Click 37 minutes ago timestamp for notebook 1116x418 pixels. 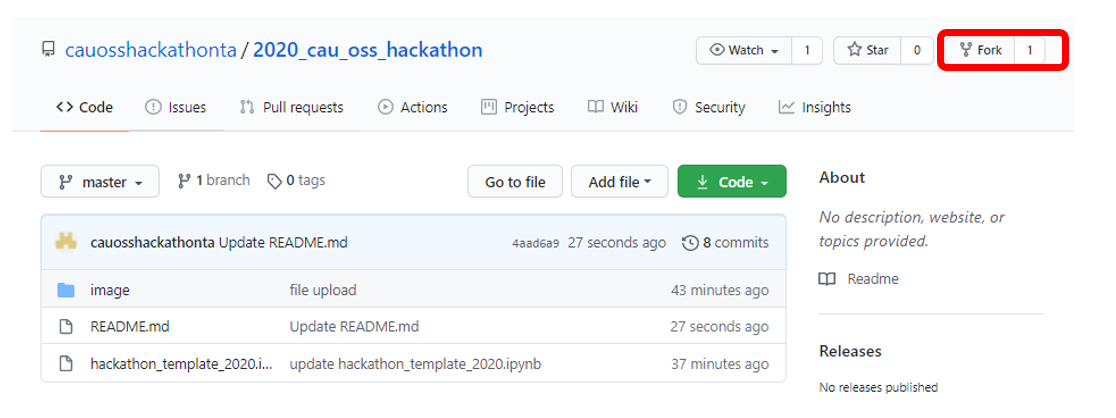click(720, 364)
